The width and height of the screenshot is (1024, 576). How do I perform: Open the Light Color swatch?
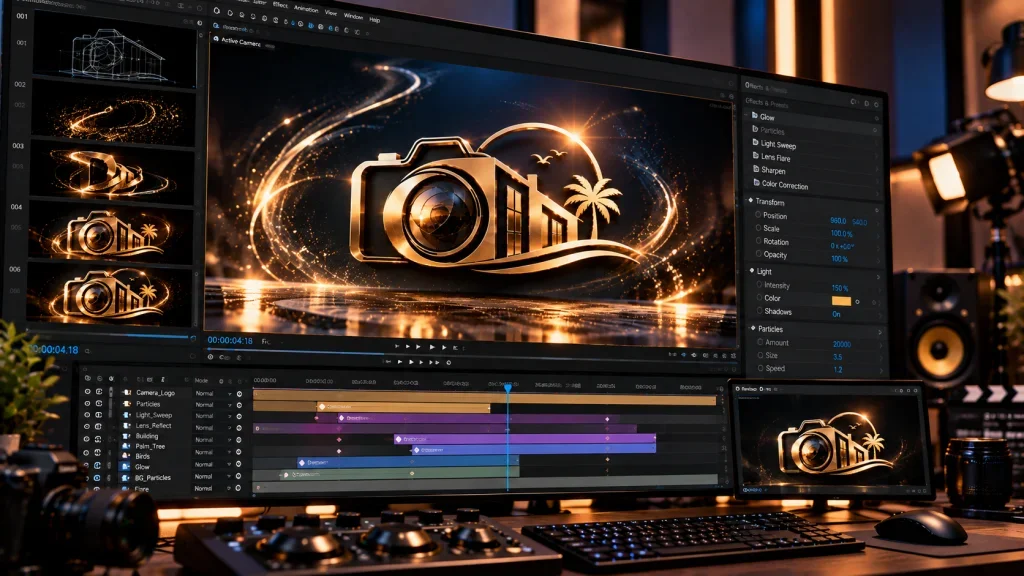[841, 301]
